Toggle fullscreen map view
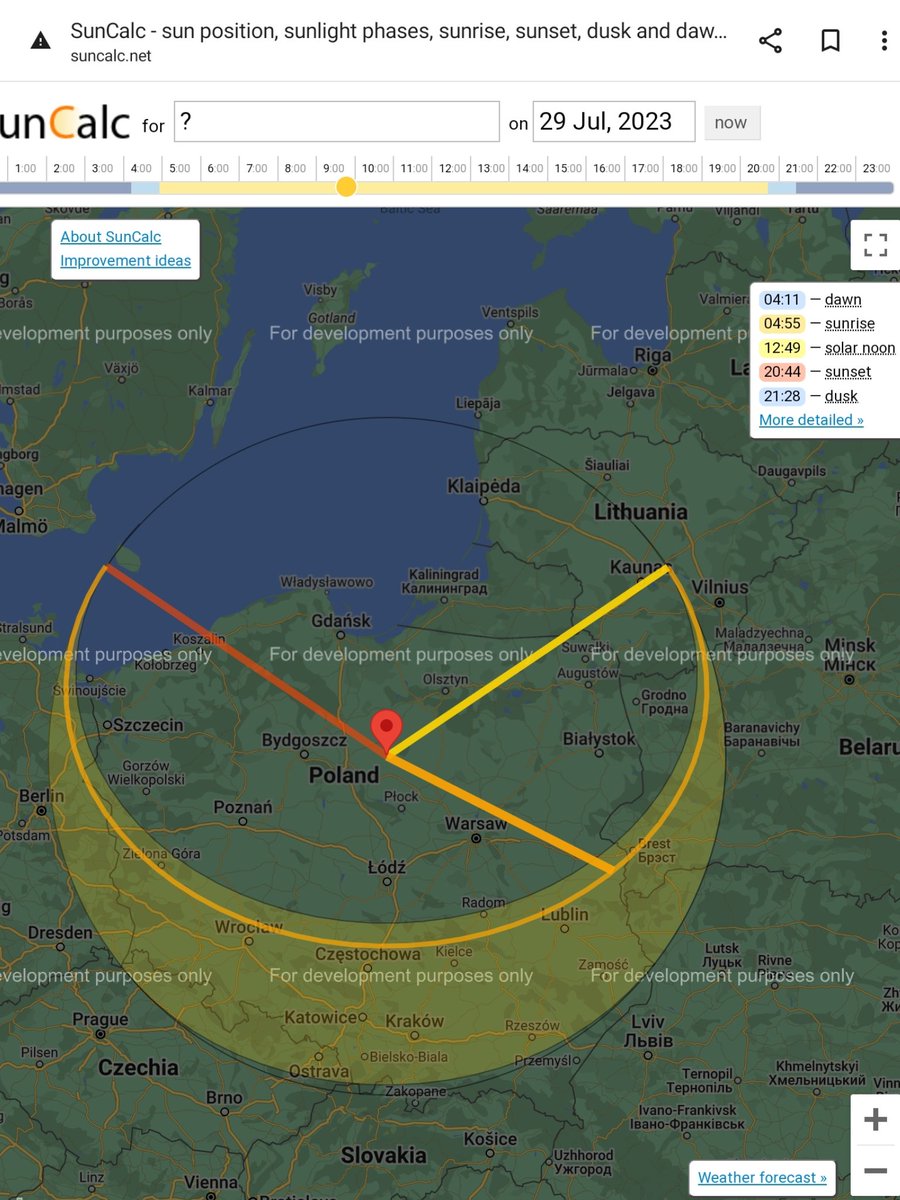900x1200 pixels. pyautogui.click(x=875, y=245)
